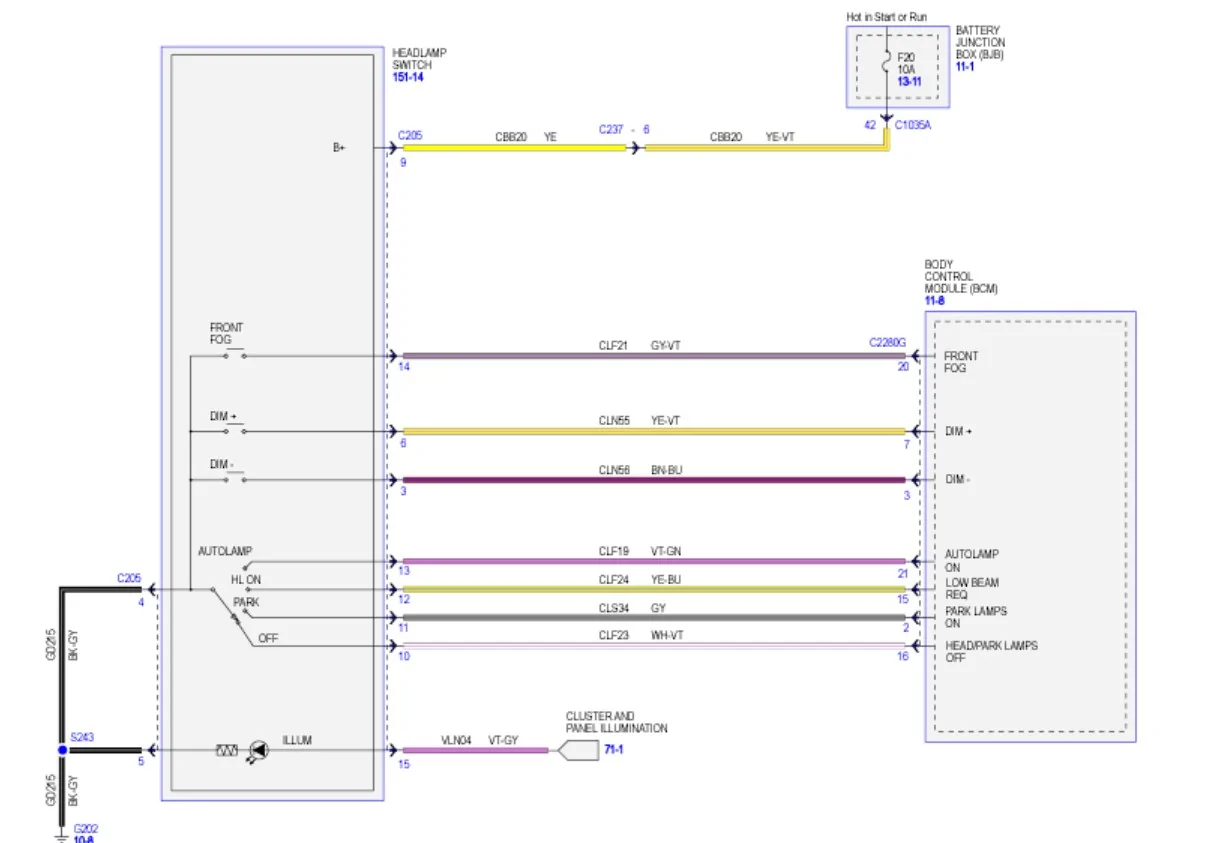Click the CLF21 GY-VT wire label

[639, 346]
